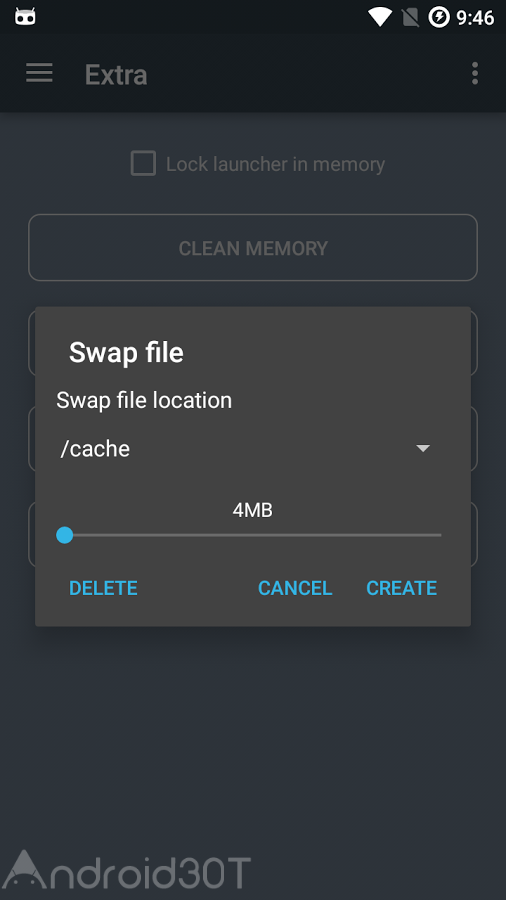This screenshot has width=506, height=900.
Task: Click DELETE to remove swap file
Action: point(103,588)
